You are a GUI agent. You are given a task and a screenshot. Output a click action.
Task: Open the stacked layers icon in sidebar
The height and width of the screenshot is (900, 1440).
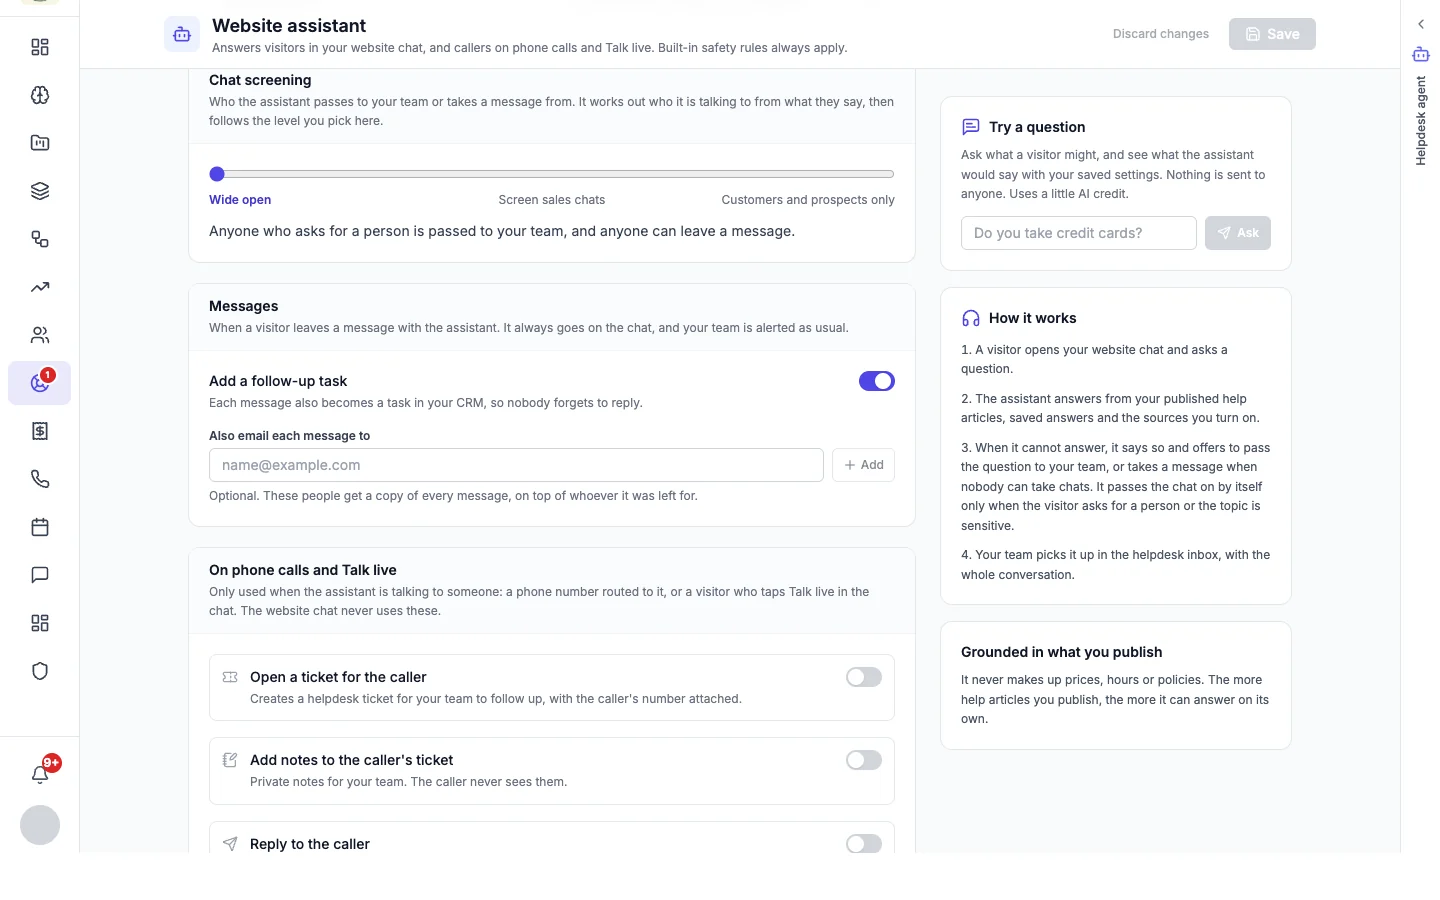coord(40,191)
